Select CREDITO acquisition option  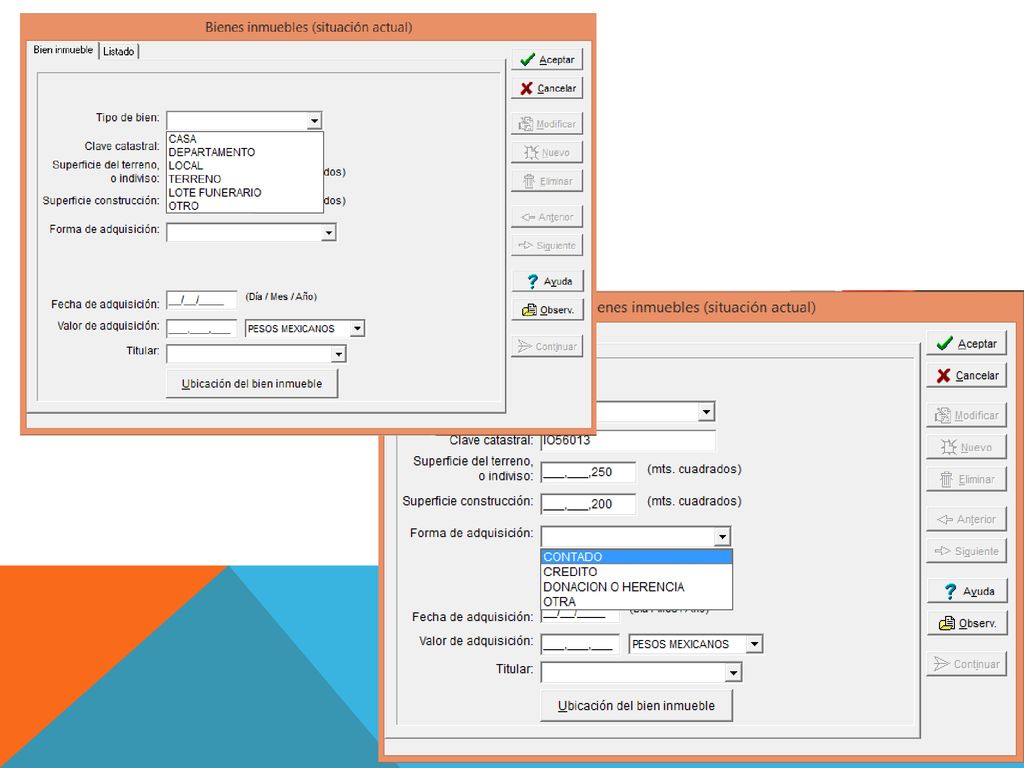click(637, 572)
